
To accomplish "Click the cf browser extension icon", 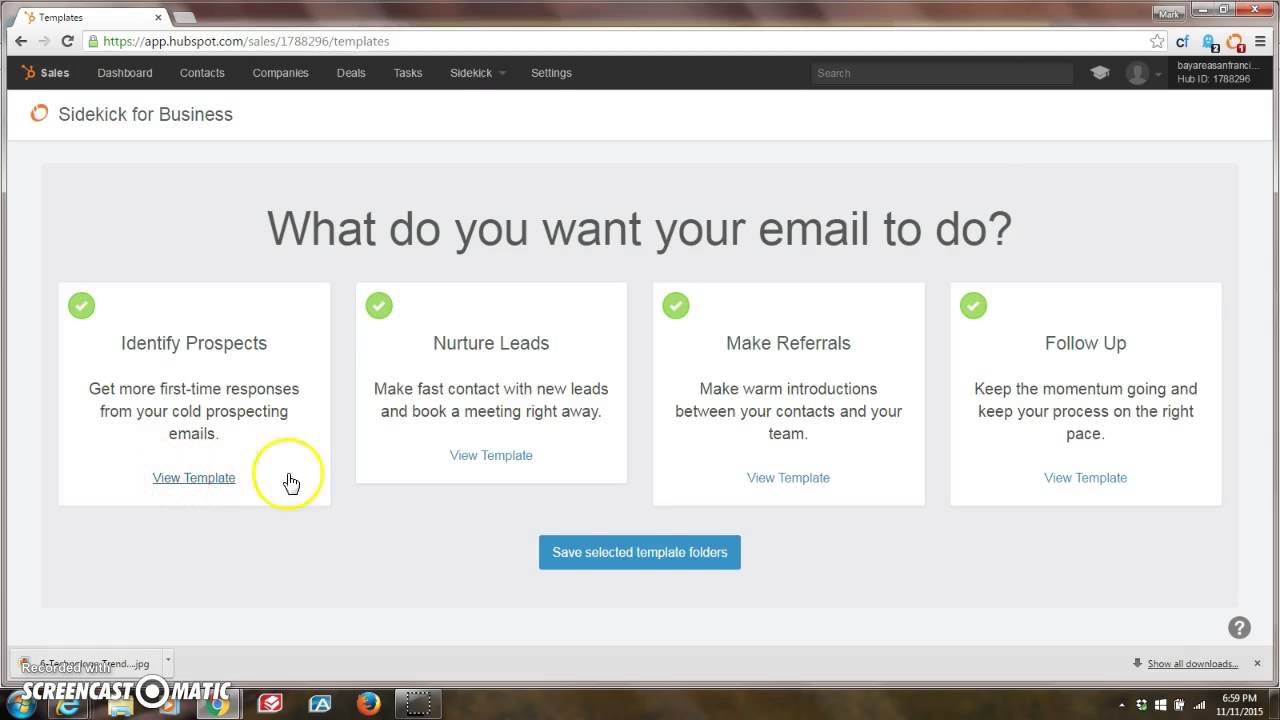I will coord(1183,42).
